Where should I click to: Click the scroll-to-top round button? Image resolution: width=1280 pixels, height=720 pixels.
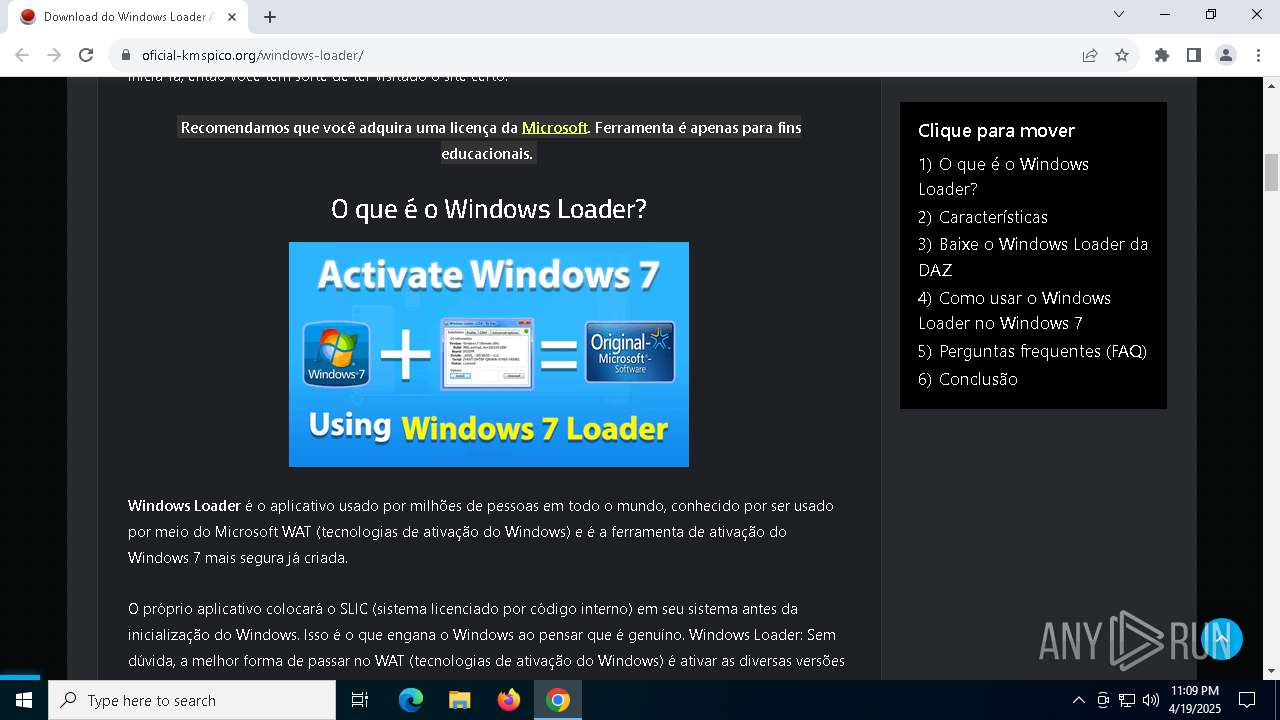tap(1221, 639)
